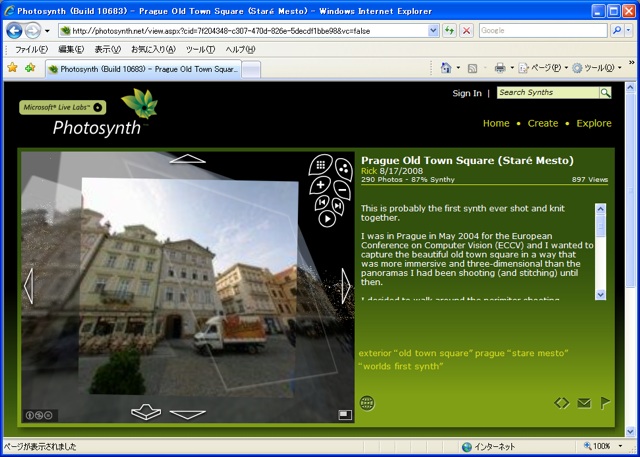Expand the Home button dropdown arrow

coord(458,68)
